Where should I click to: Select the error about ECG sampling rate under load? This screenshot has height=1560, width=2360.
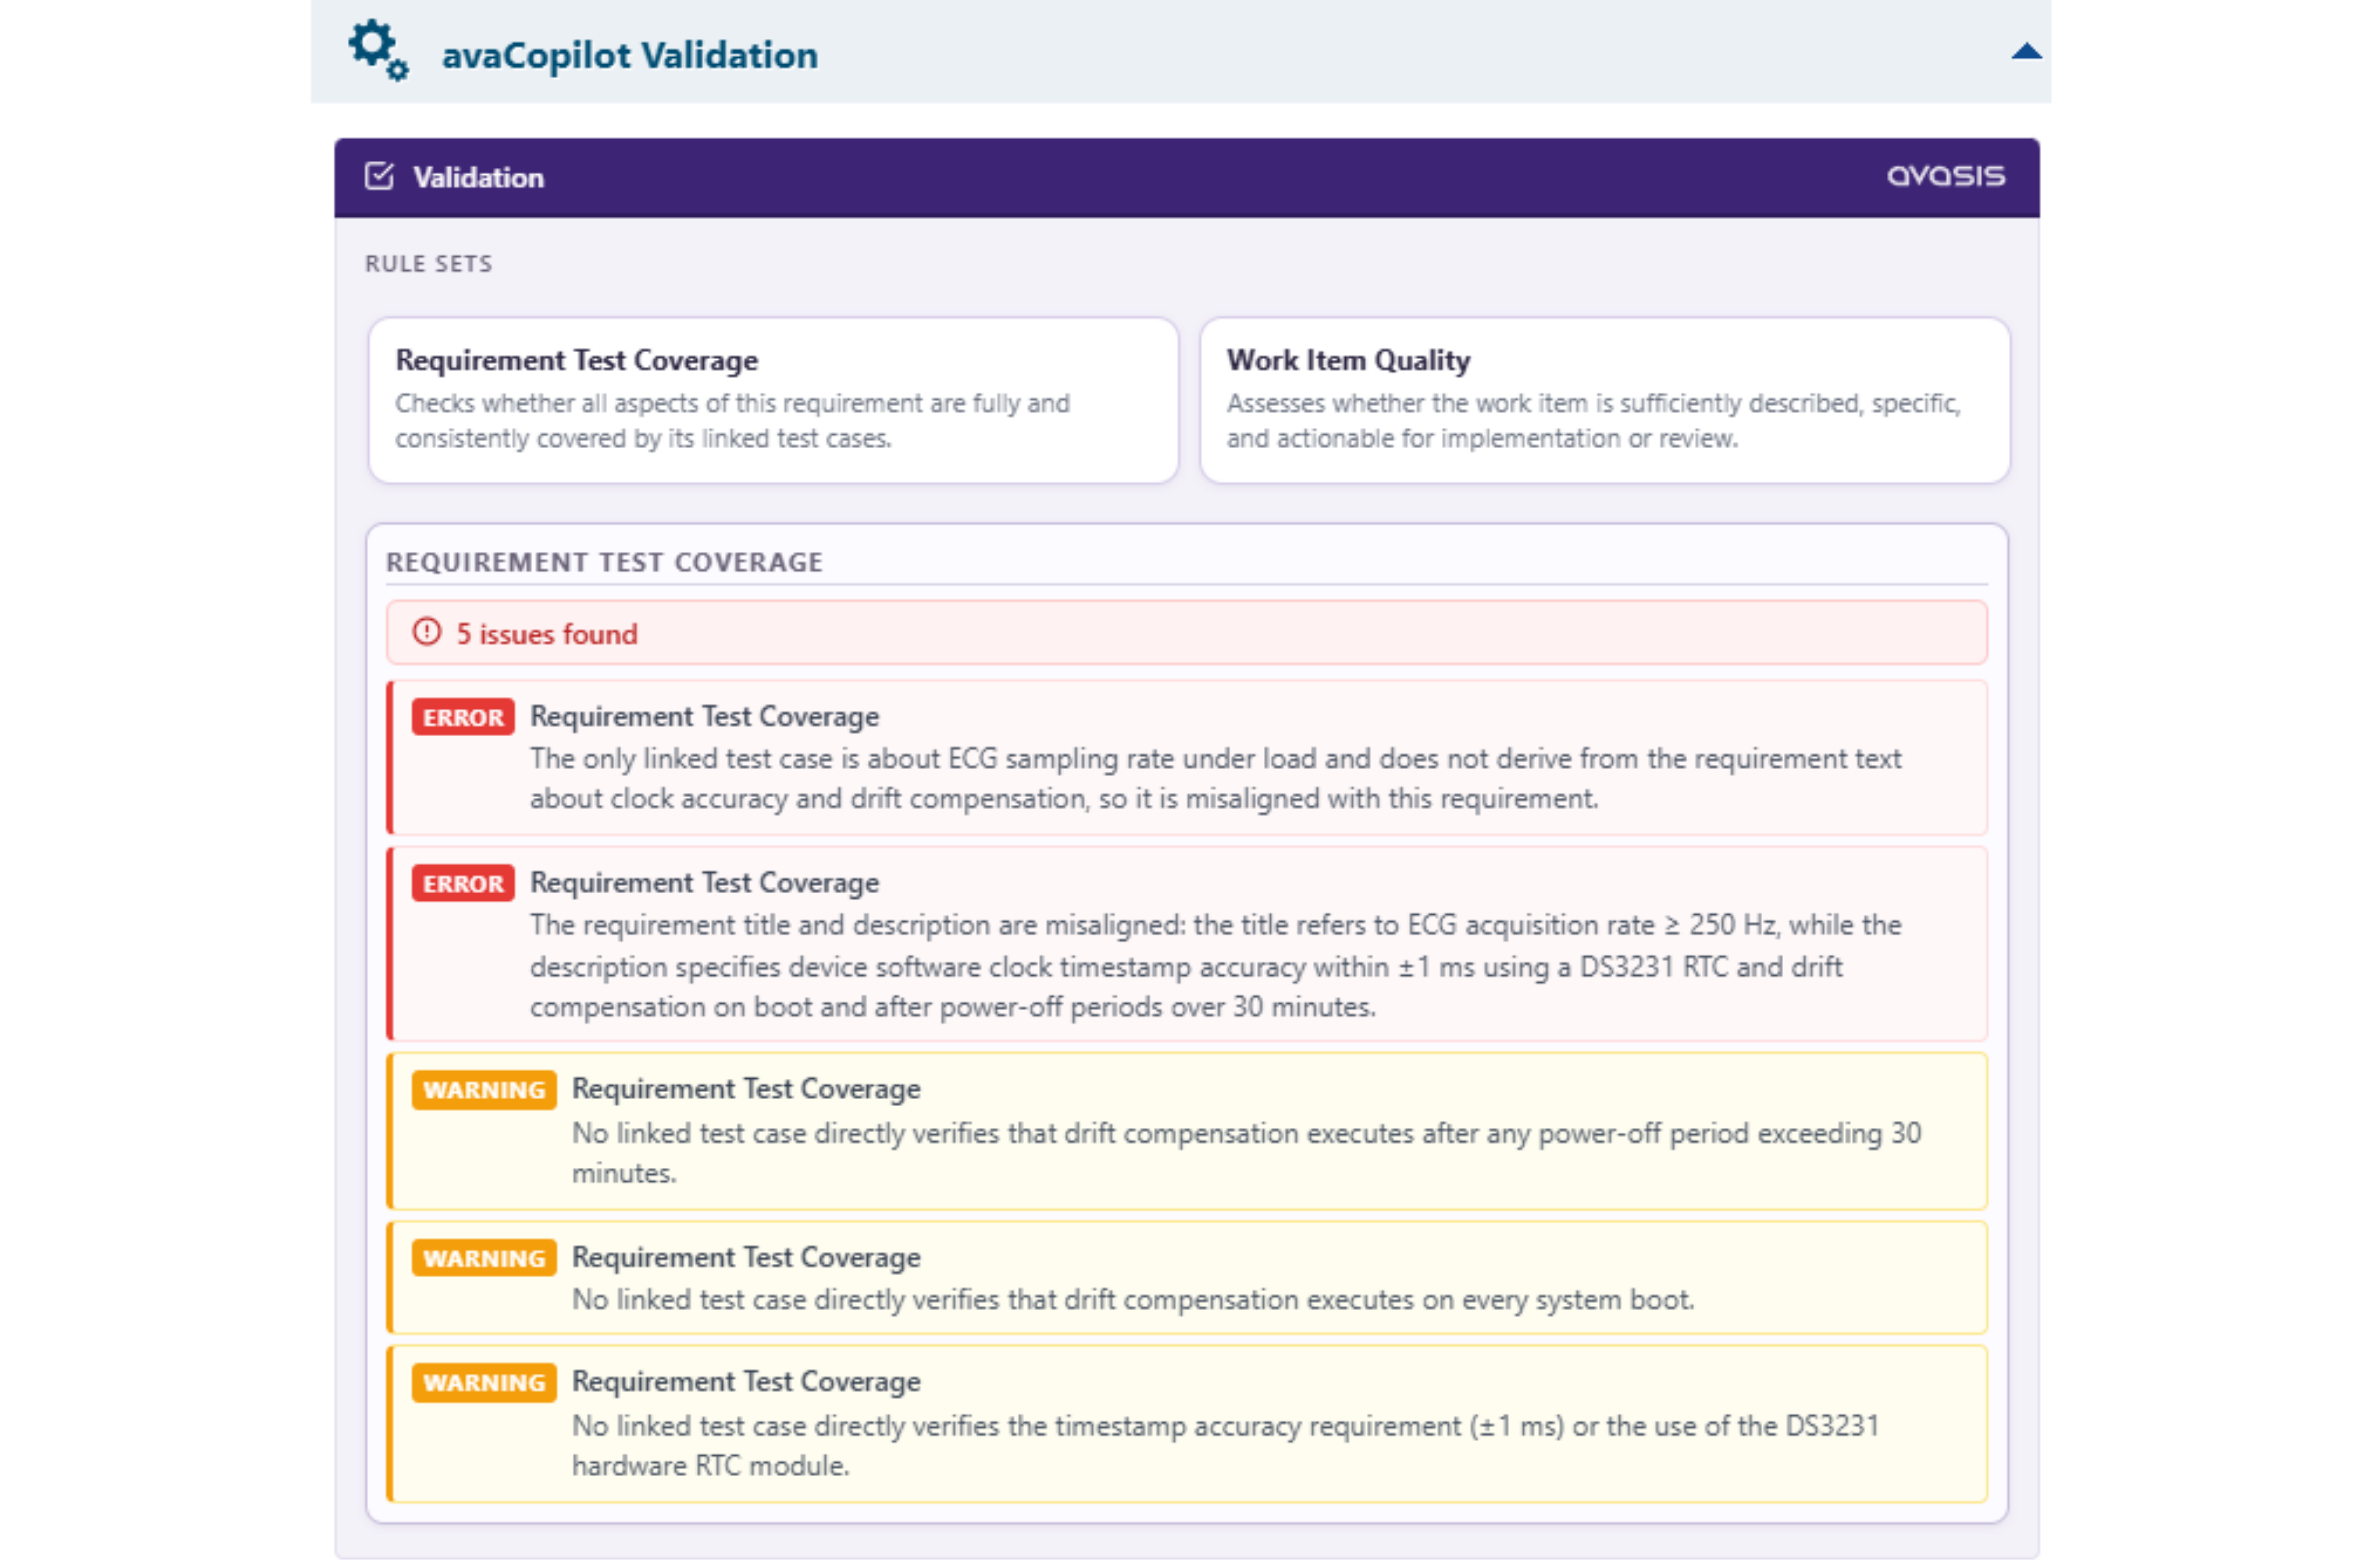1186,757
